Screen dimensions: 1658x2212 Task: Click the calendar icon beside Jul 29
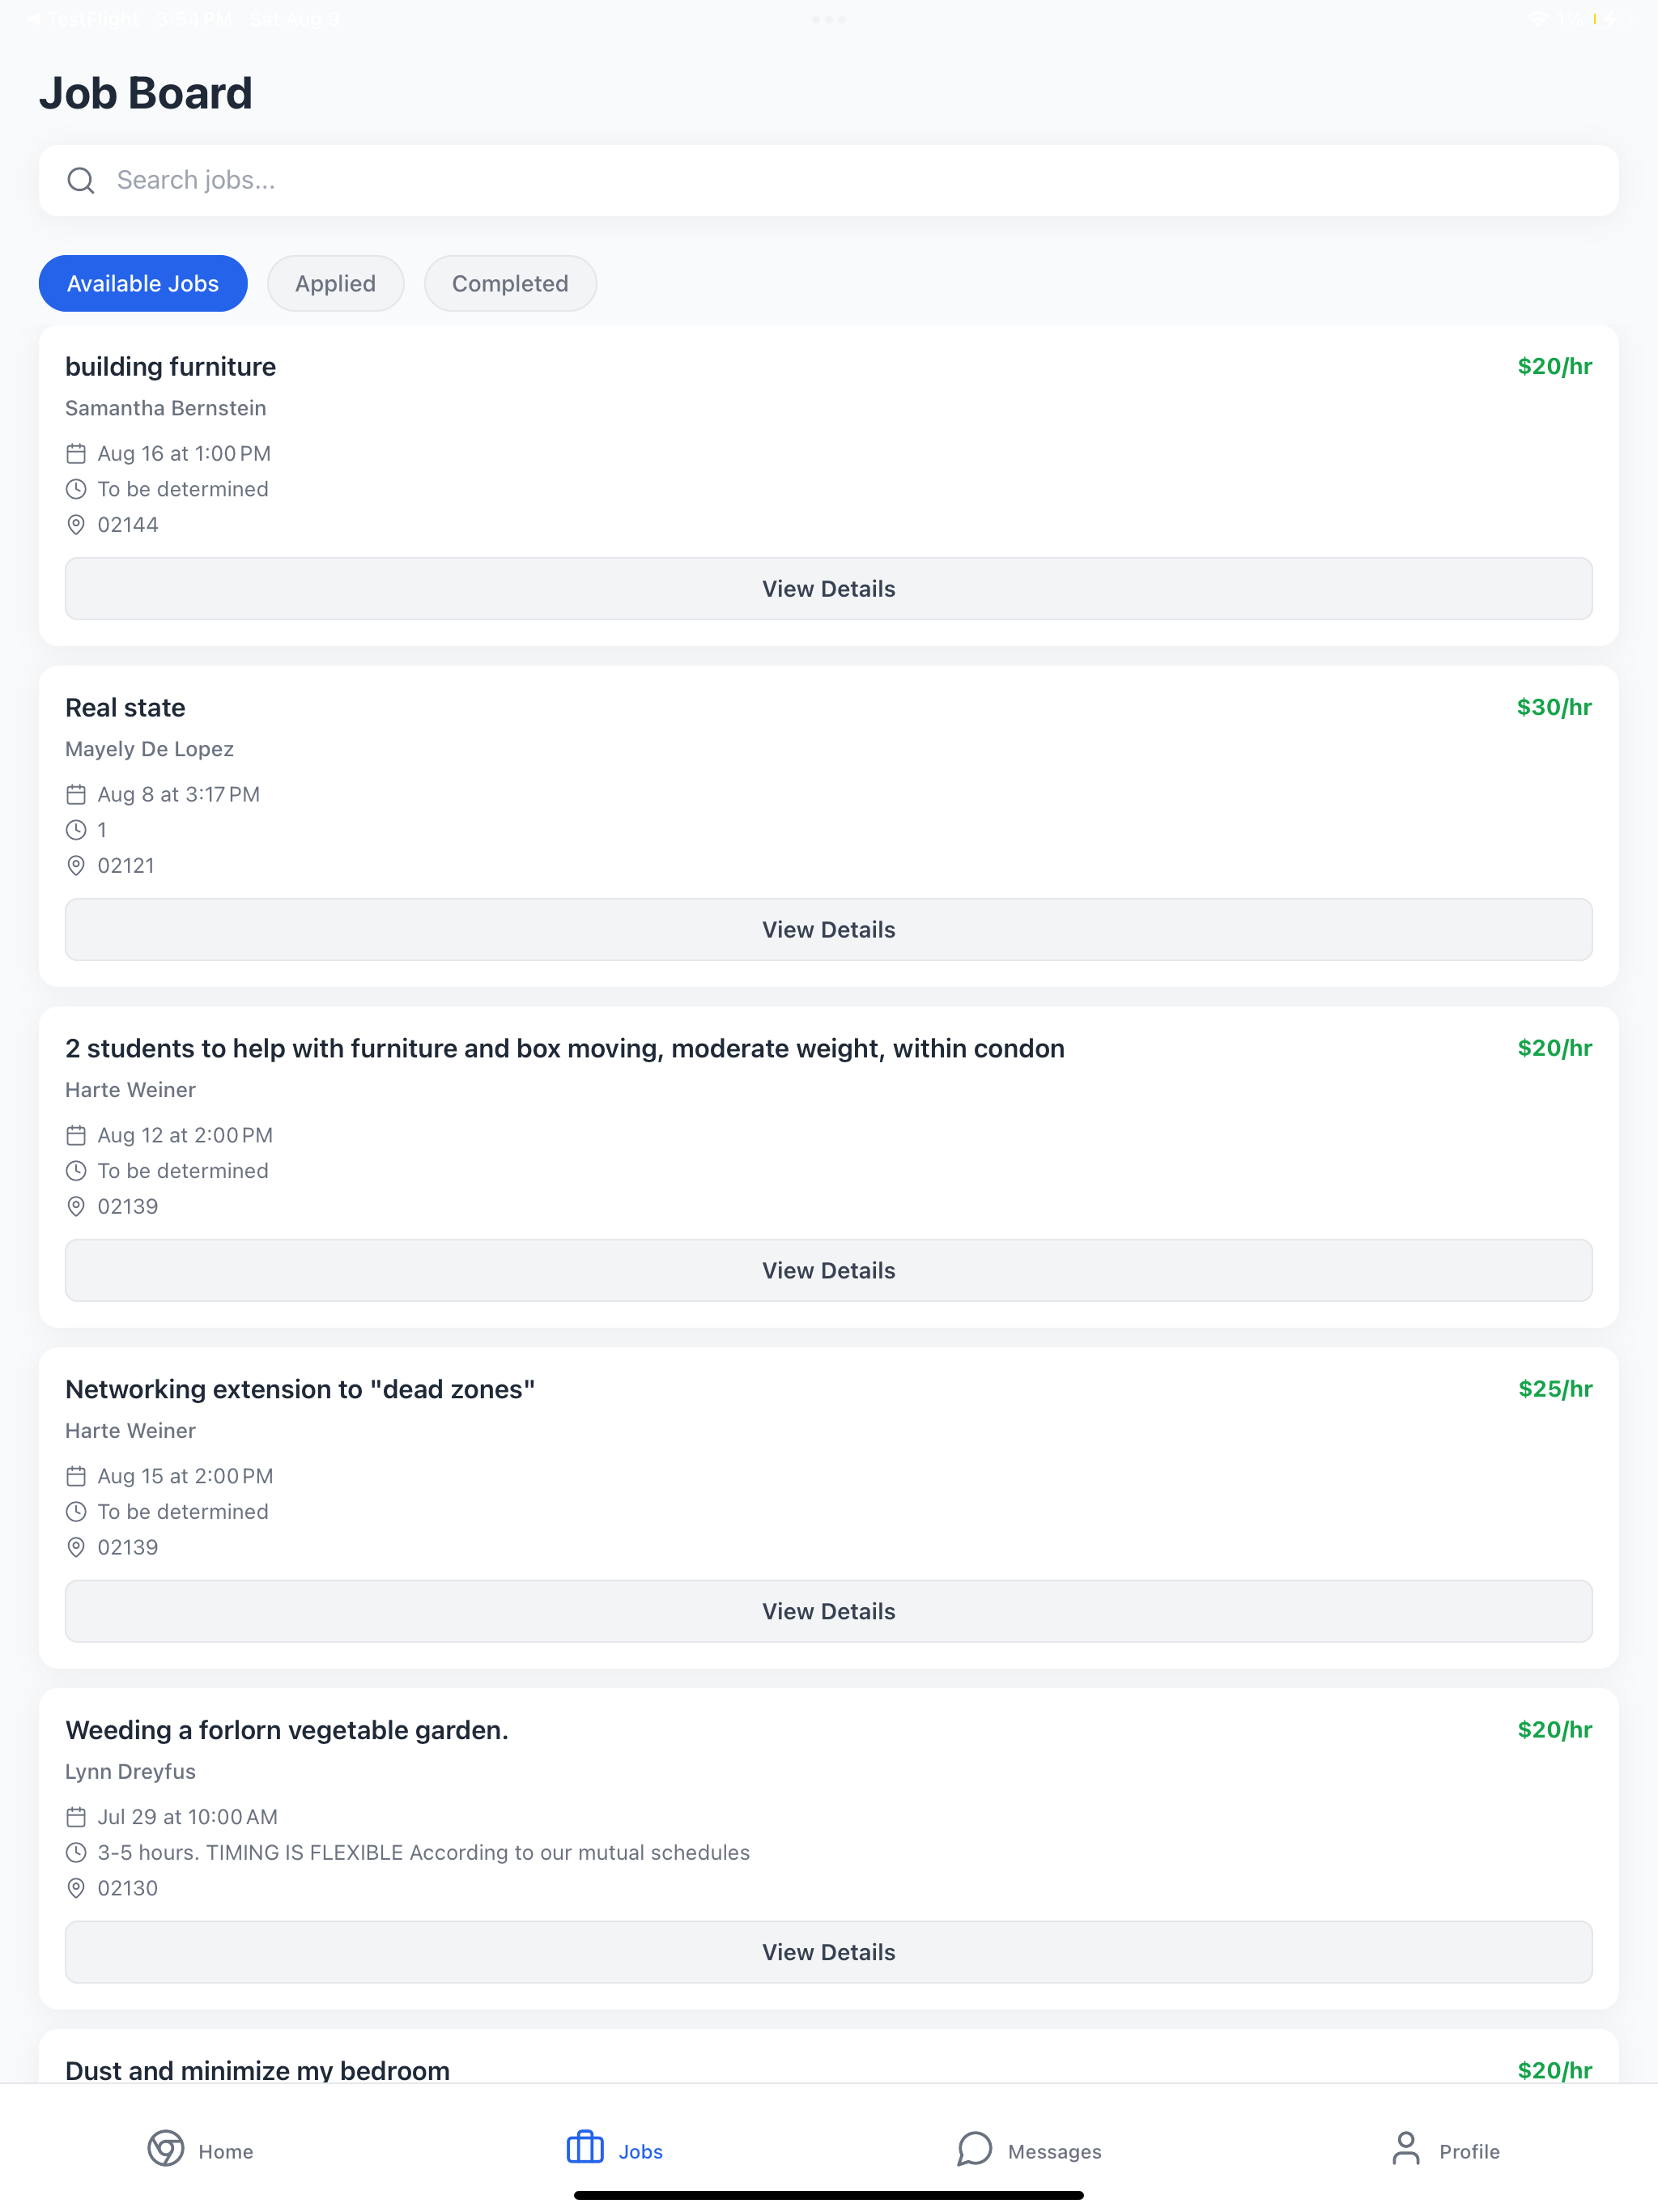[x=76, y=1818]
